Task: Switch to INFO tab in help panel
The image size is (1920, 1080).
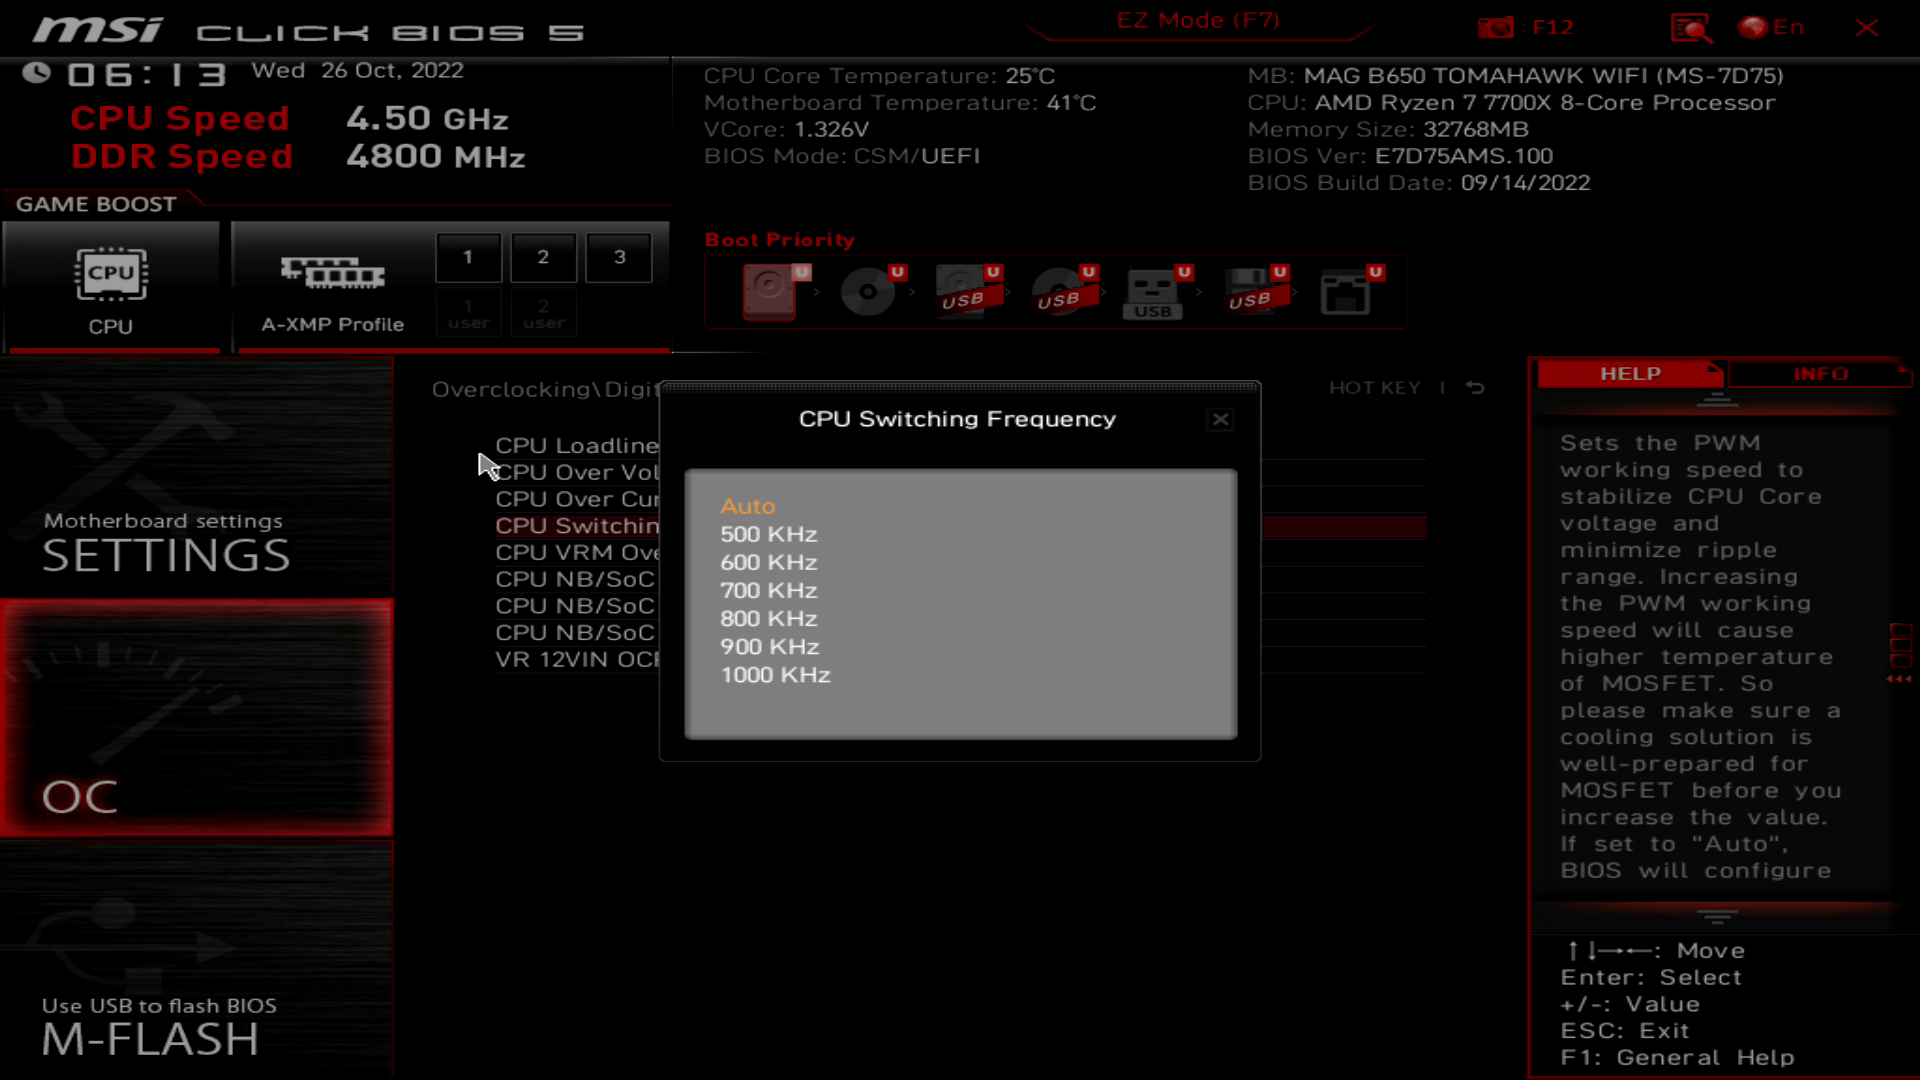Action: (1820, 373)
